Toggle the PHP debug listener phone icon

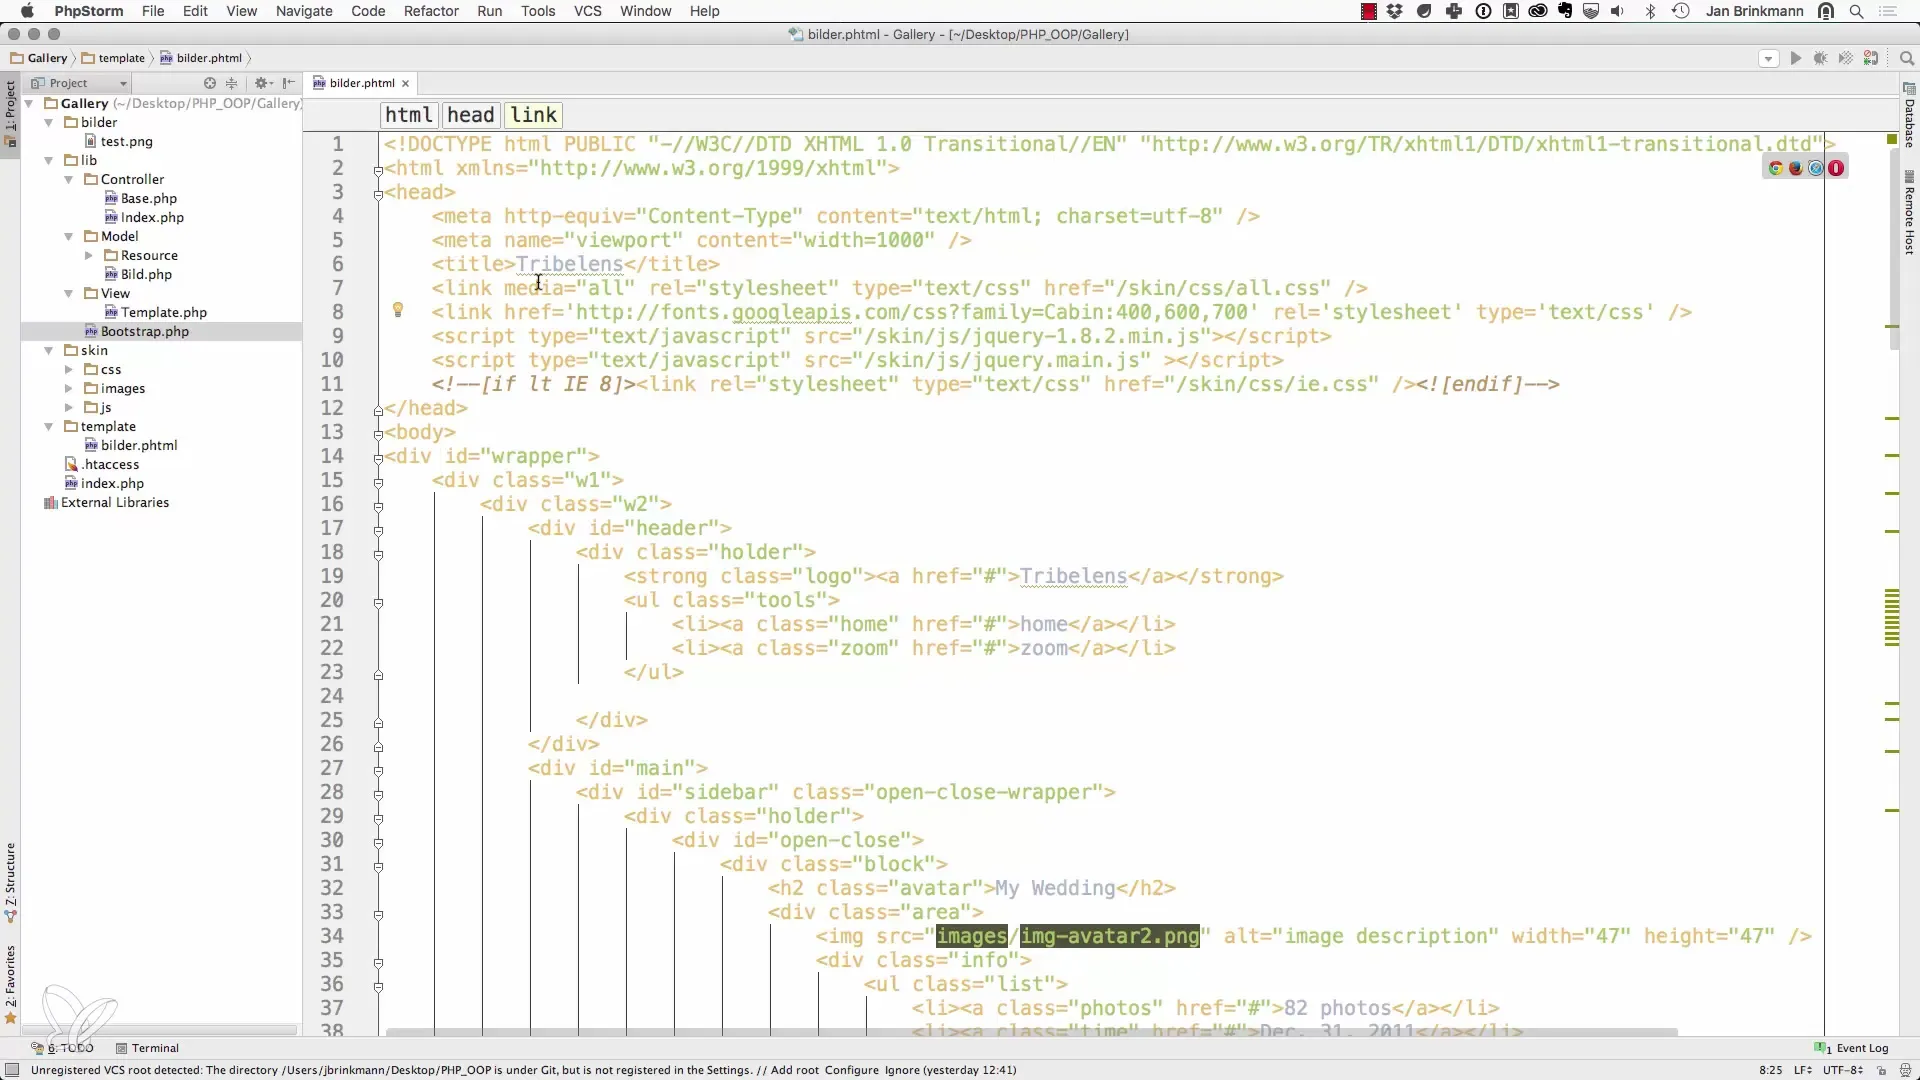pos(1871,58)
